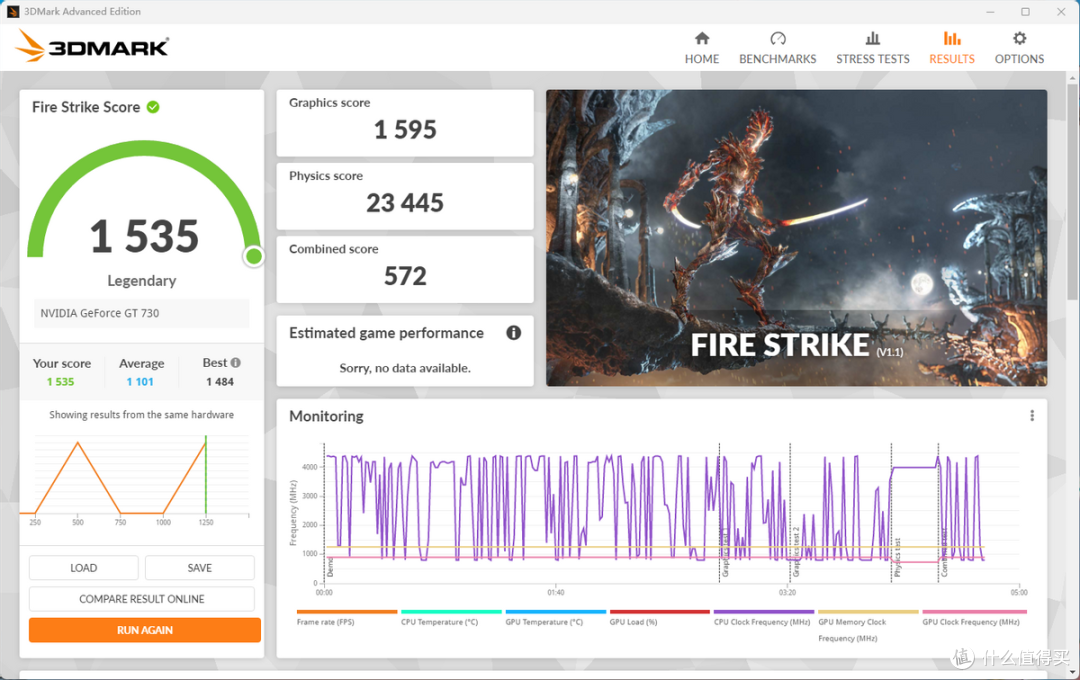Click the SAVE button
This screenshot has height=680, width=1080.
point(200,568)
